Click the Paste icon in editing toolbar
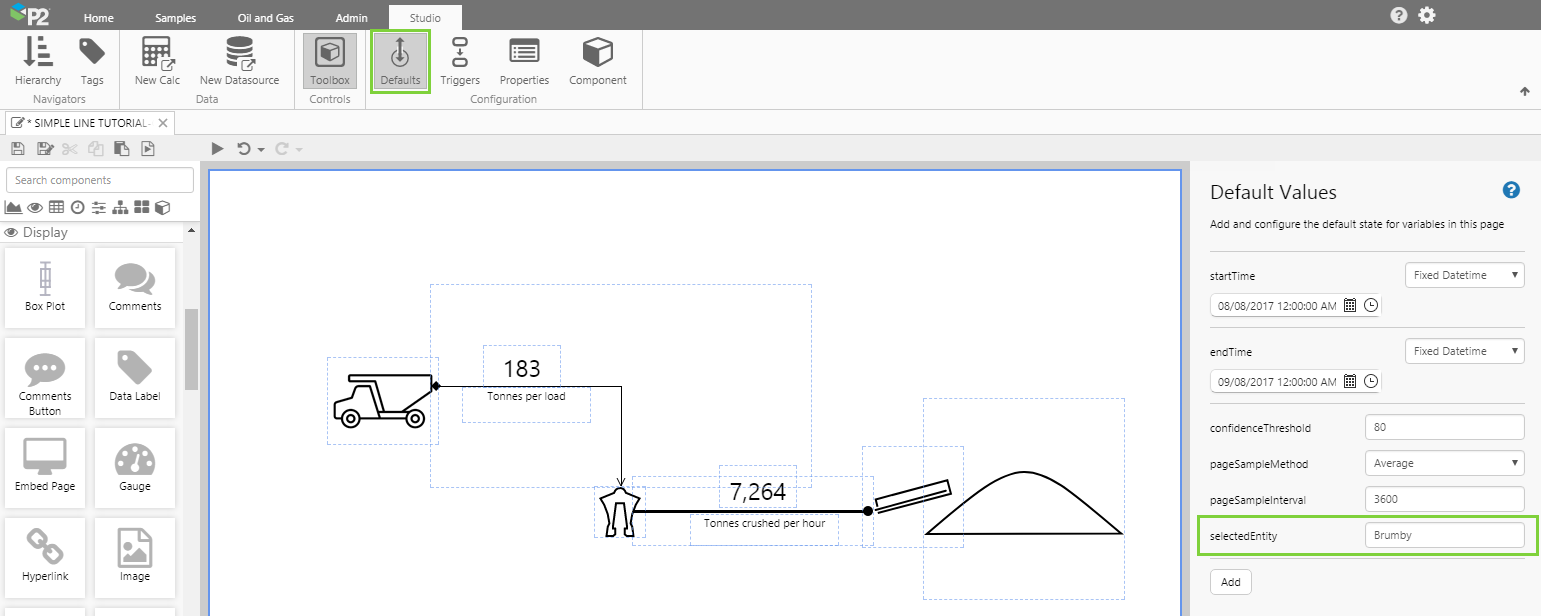 tap(122, 149)
